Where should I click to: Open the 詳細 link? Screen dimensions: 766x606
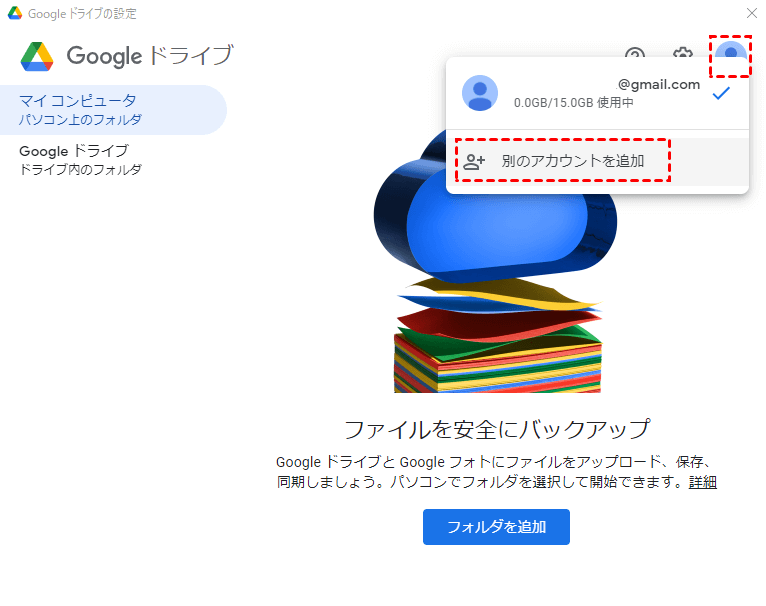[x=702, y=482]
